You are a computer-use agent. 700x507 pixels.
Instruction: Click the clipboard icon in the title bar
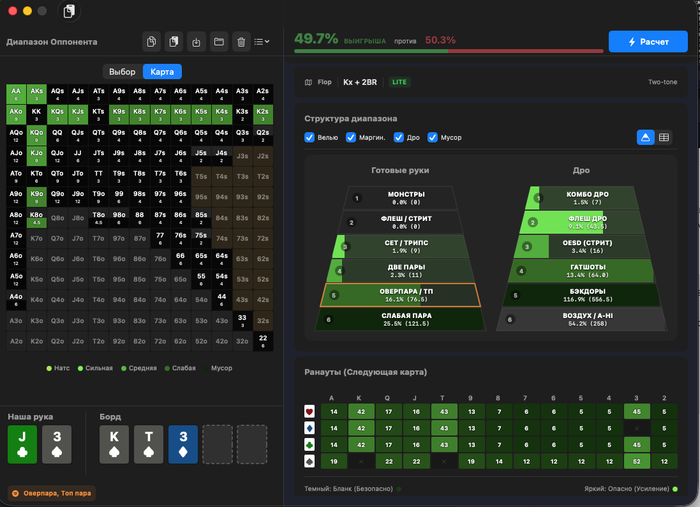click(69, 11)
